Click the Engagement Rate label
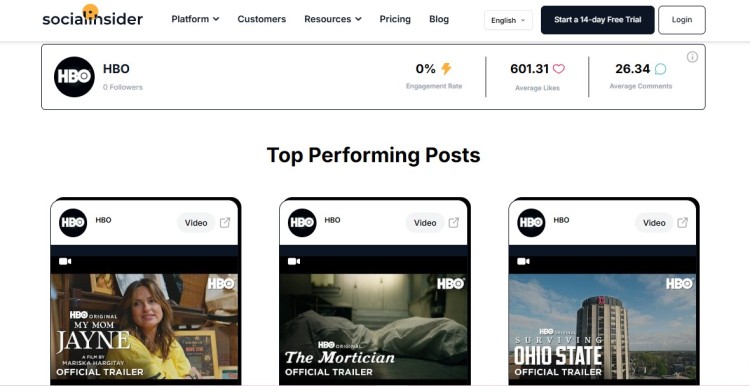The height and width of the screenshot is (386, 750). pyautogui.click(x=434, y=86)
